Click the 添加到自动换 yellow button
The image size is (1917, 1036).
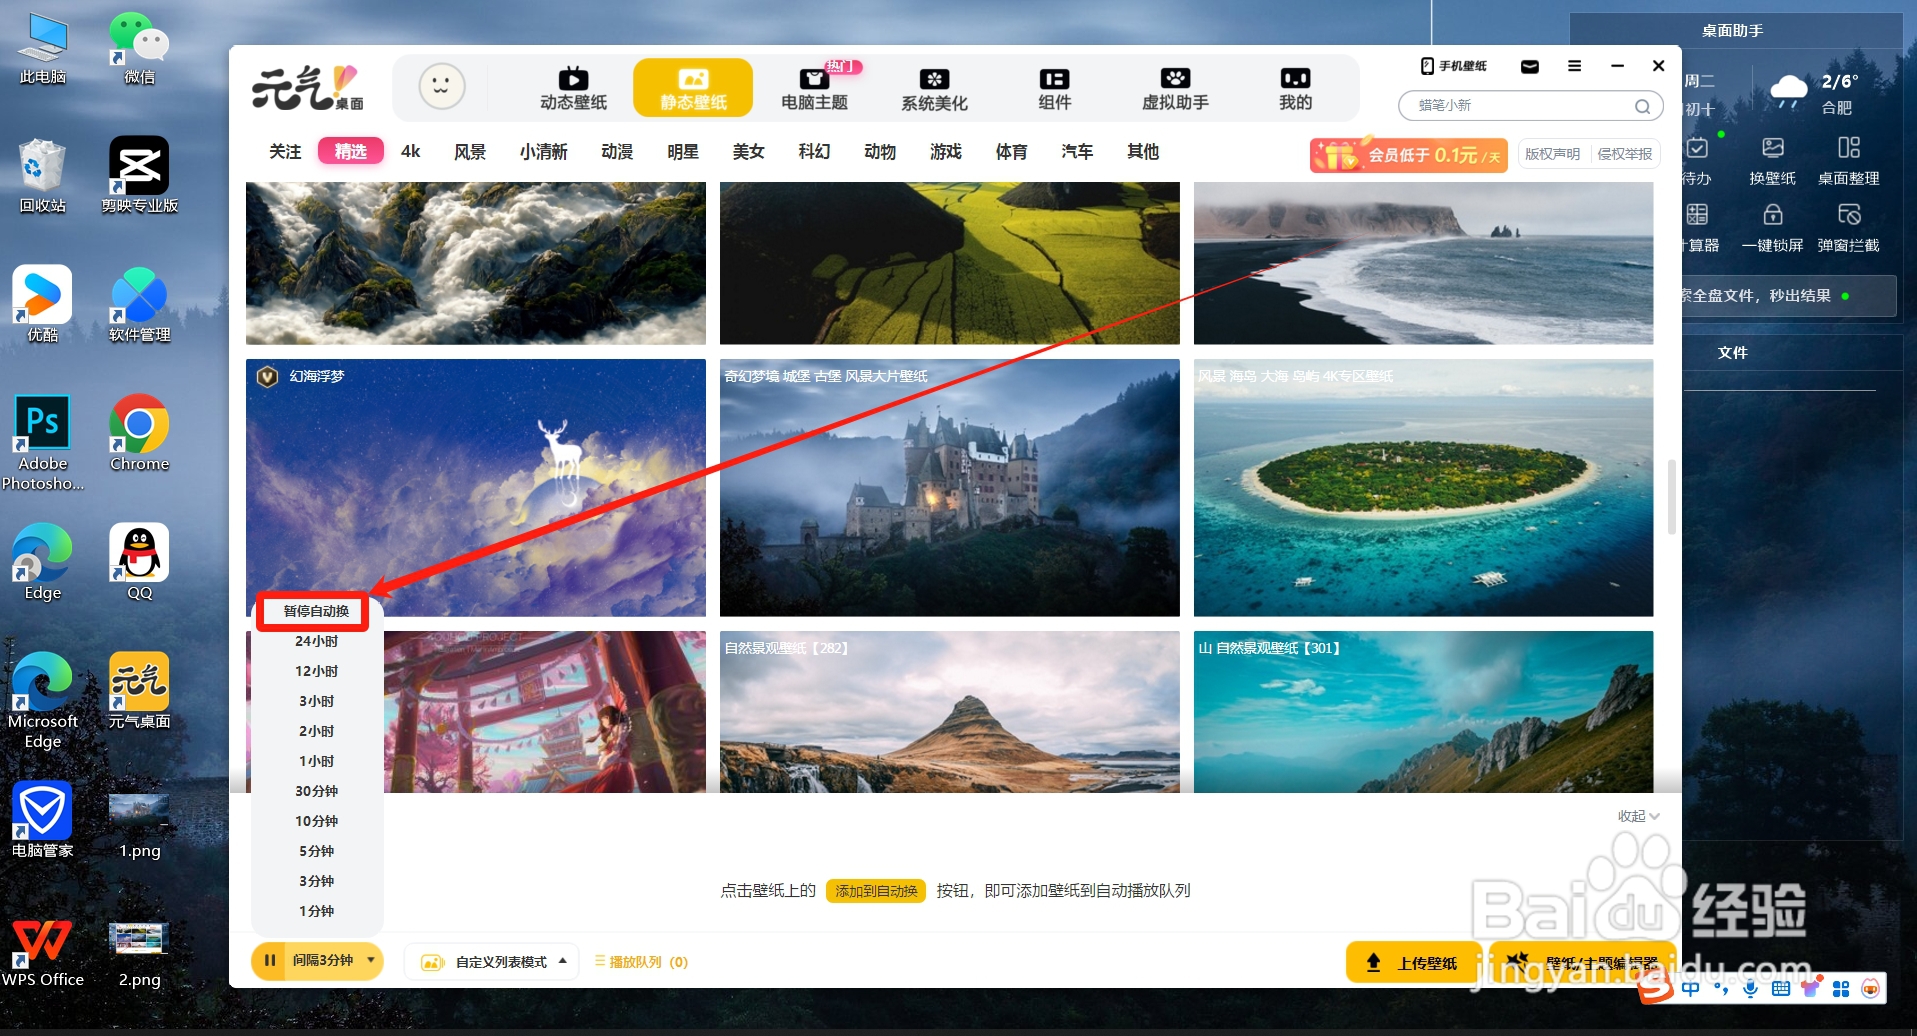pos(876,891)
